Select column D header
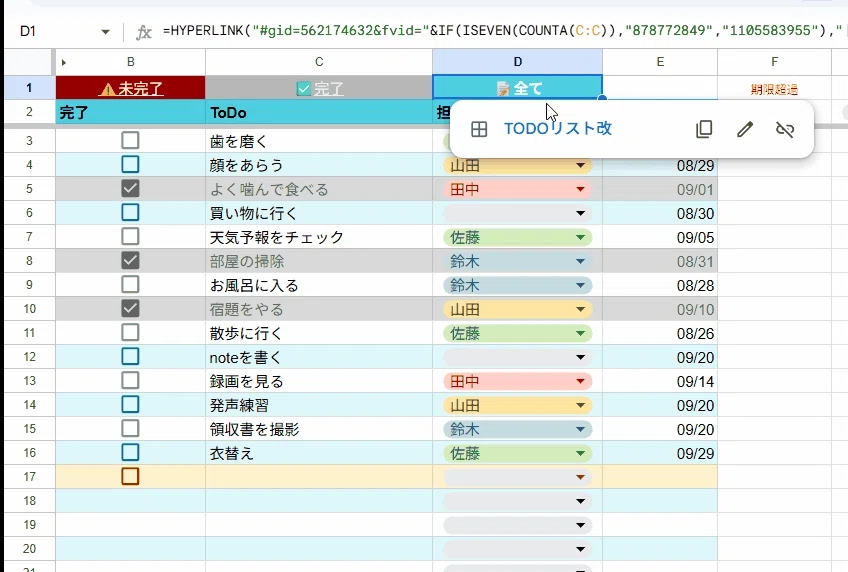848x572 pixels. (x=518, y=62)
